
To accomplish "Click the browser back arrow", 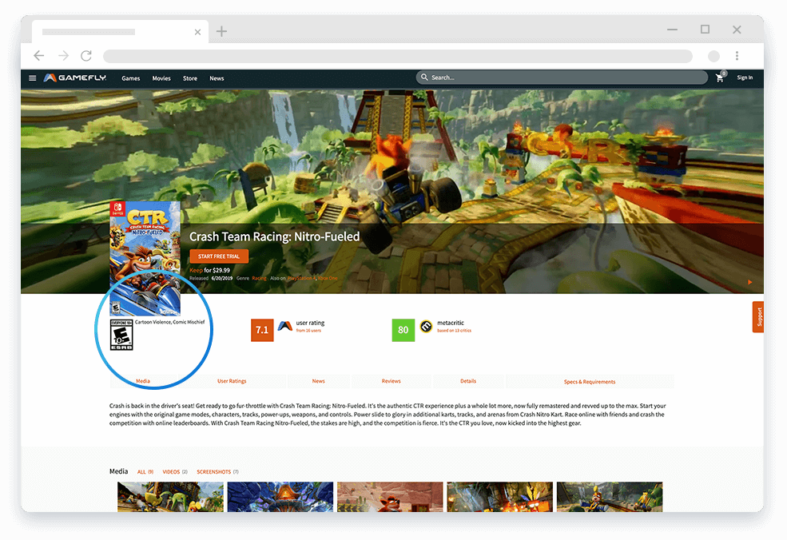I will click(39, 56).
